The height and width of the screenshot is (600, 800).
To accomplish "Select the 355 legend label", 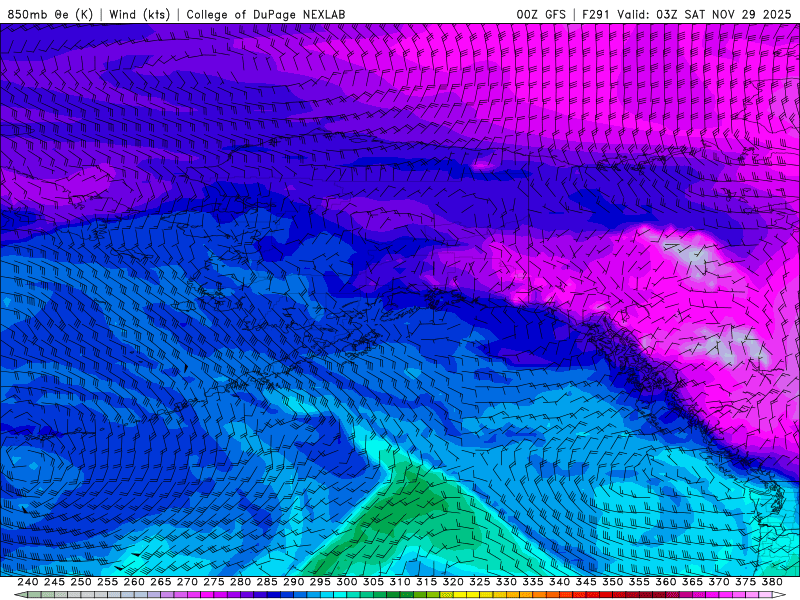I will click(639, 582).
